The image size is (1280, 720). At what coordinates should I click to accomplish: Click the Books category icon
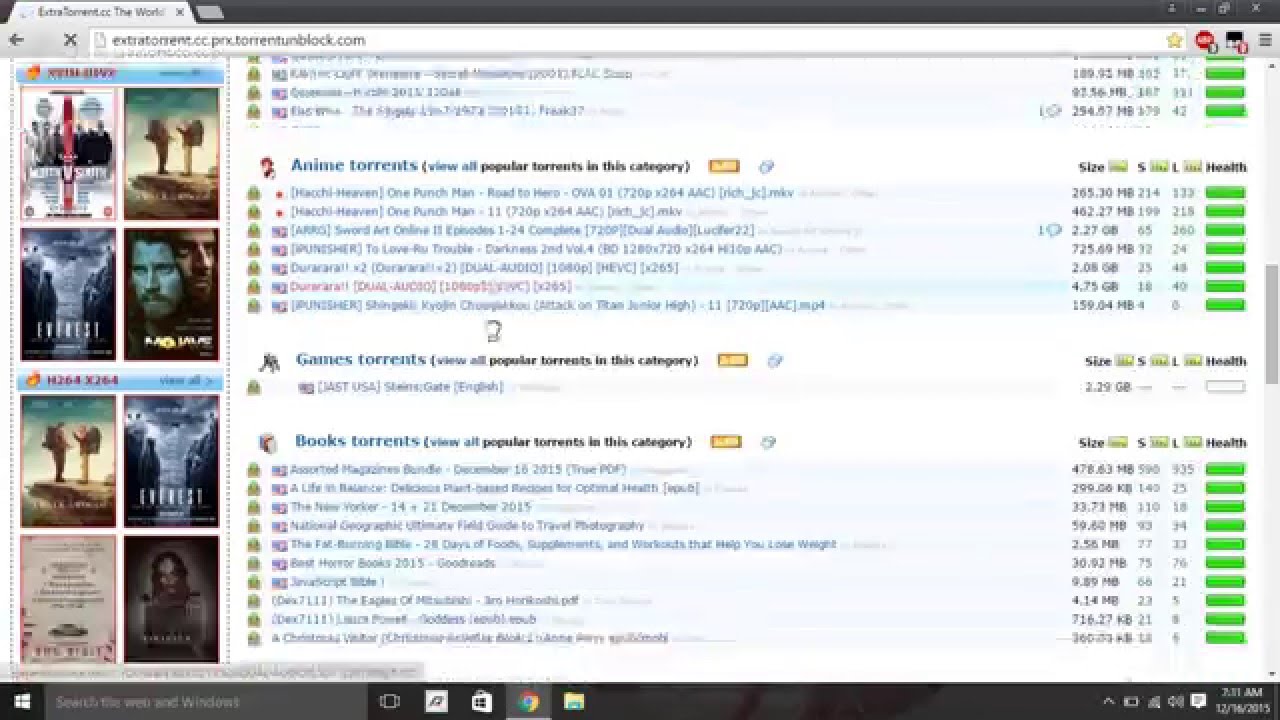(x=267, y=443)
